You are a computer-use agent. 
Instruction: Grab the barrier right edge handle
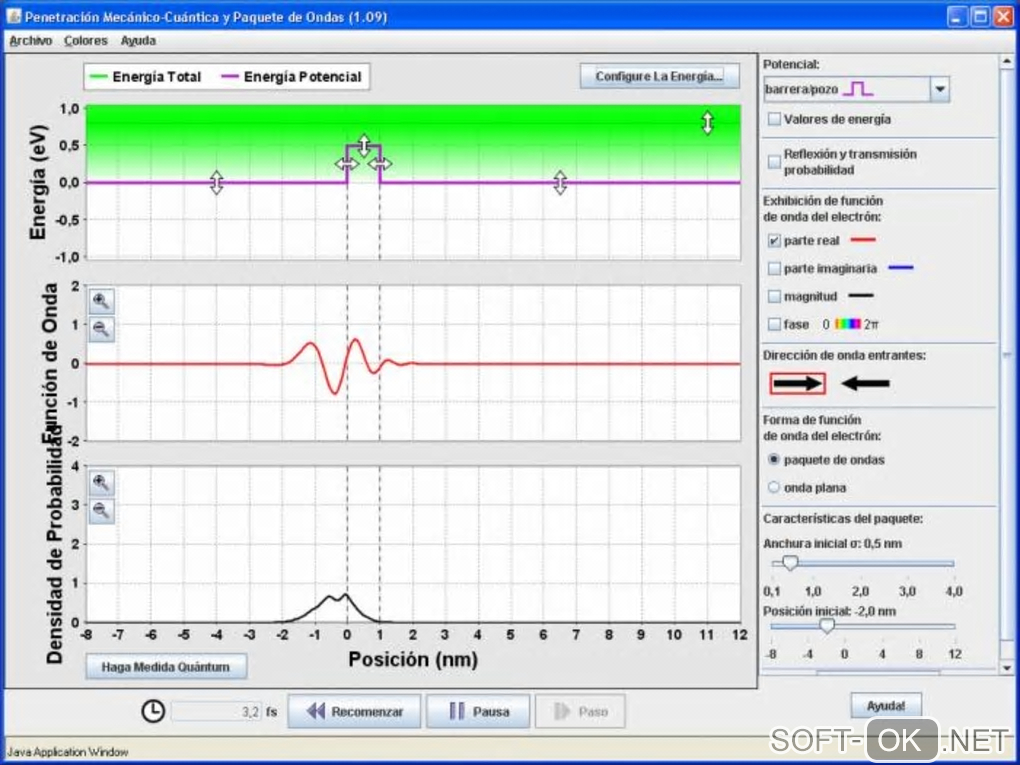click(x=381, y=163)
